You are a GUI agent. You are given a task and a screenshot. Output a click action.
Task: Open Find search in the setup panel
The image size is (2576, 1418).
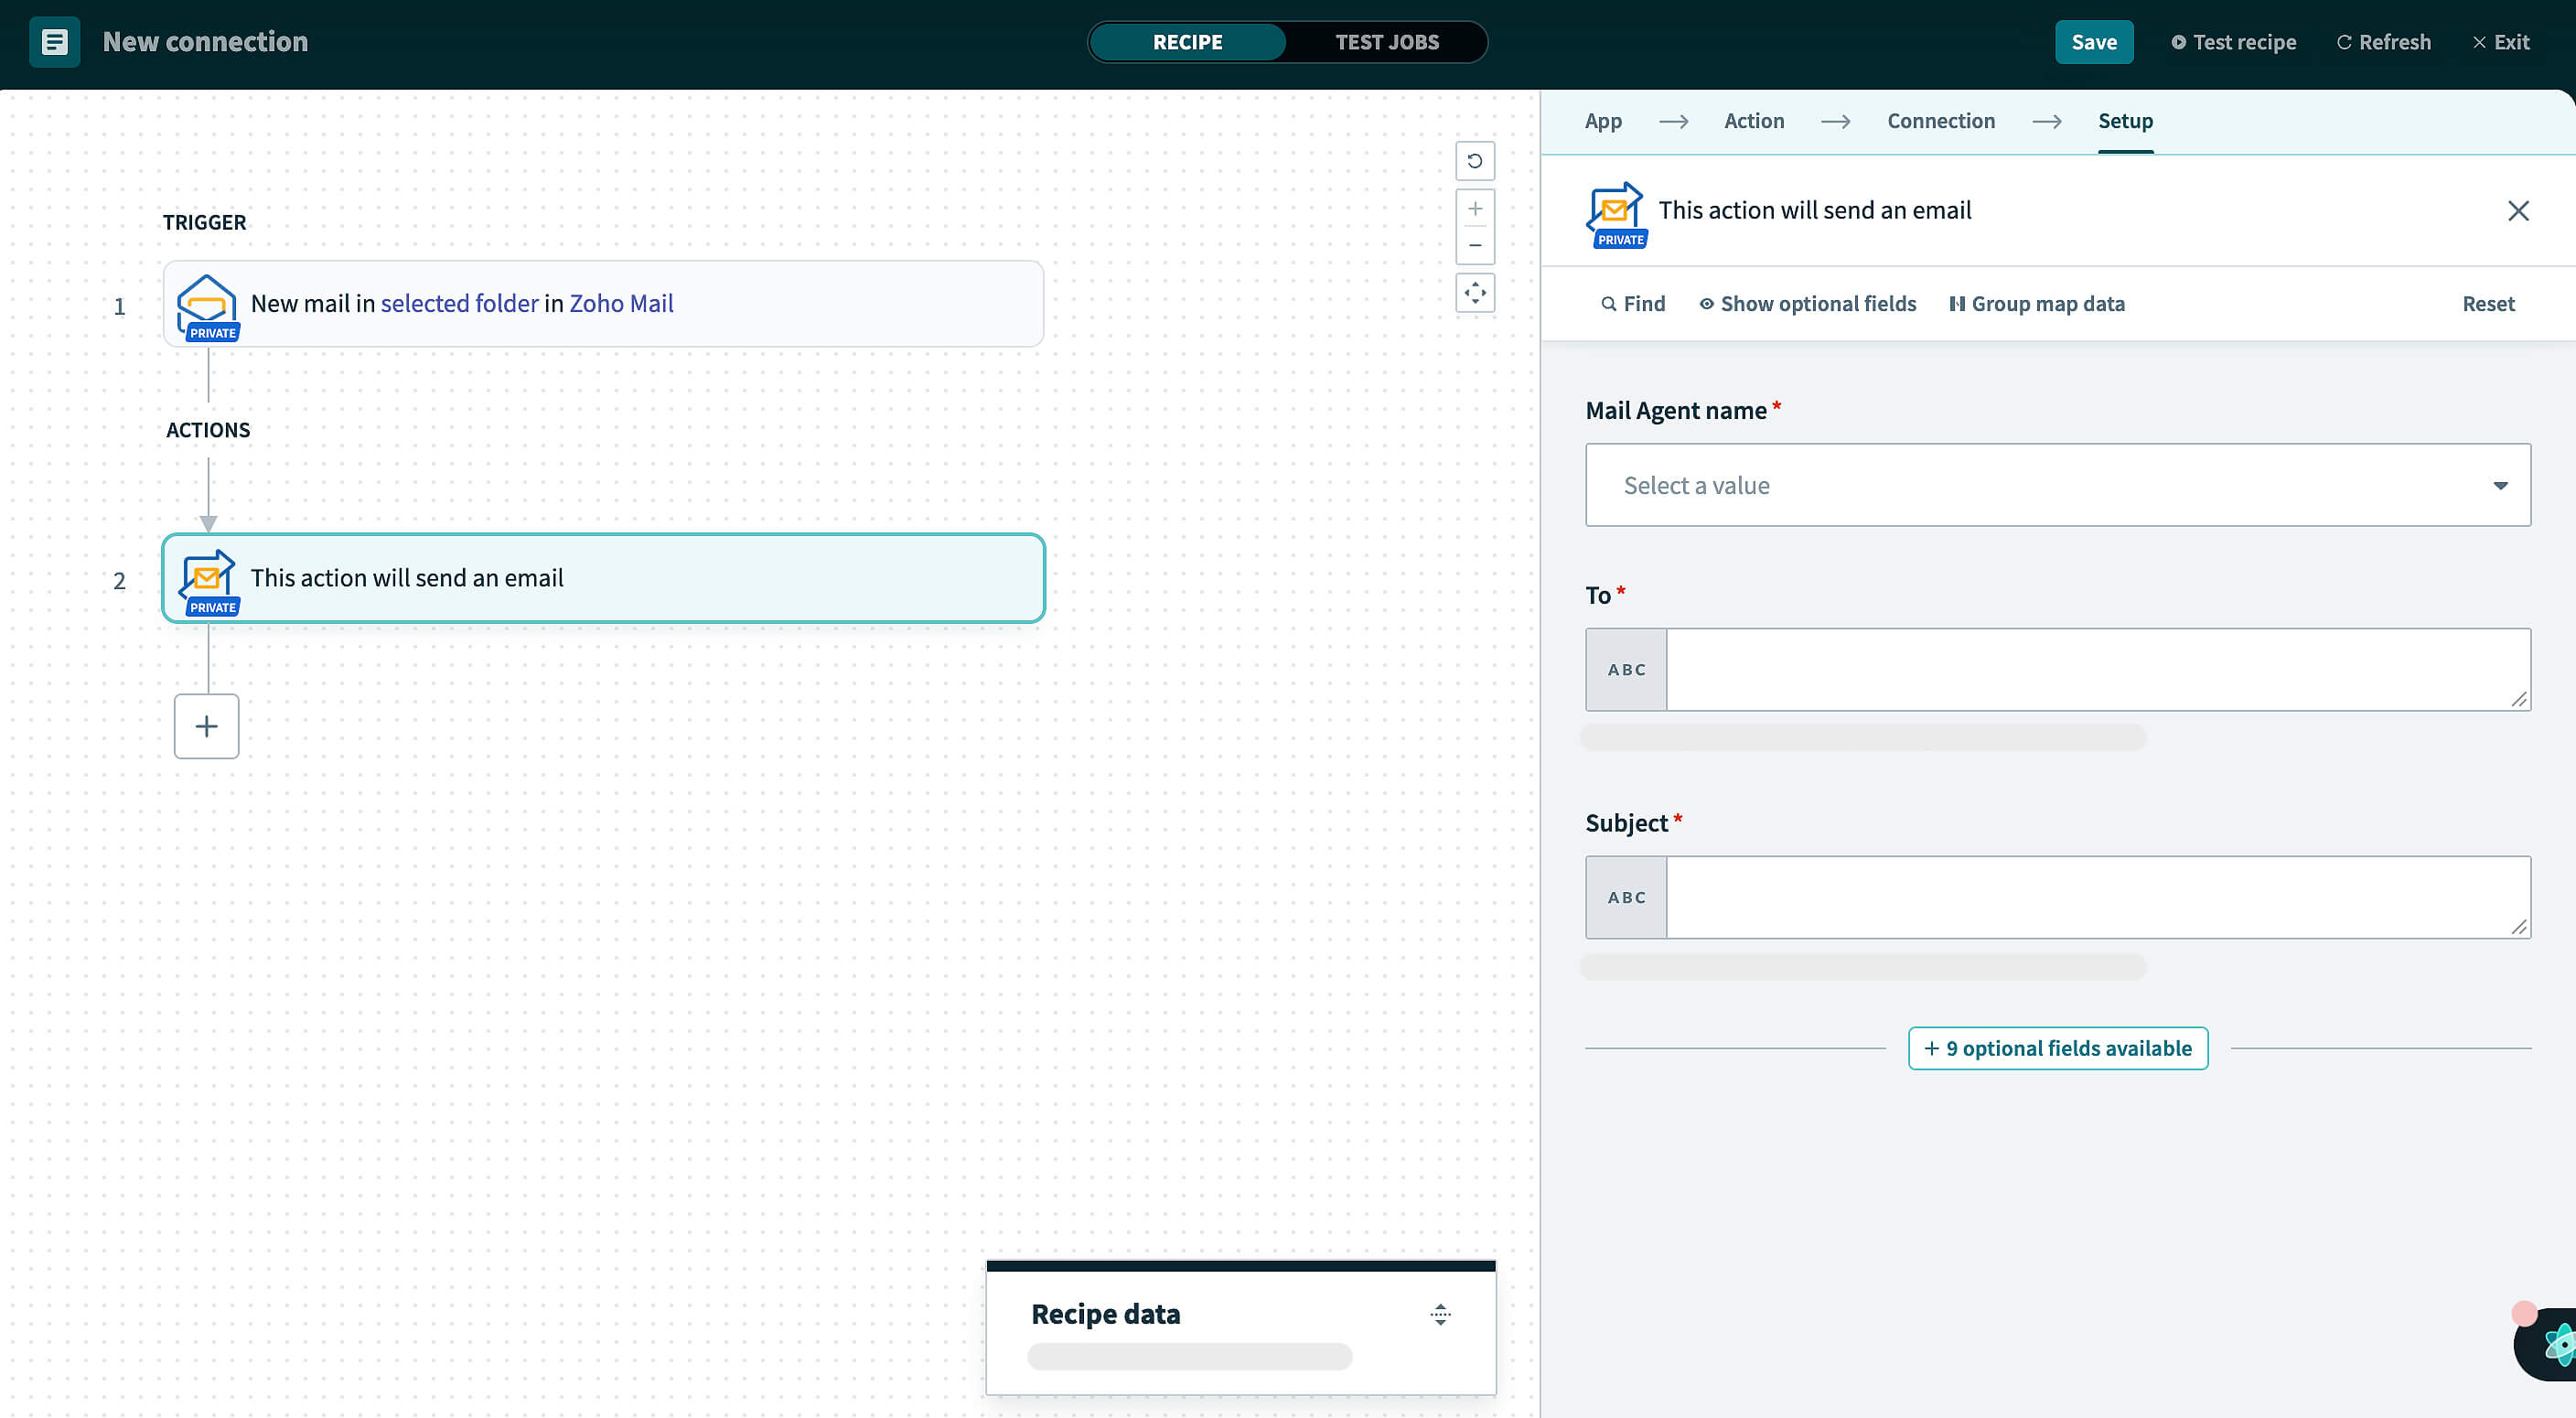1632,303
